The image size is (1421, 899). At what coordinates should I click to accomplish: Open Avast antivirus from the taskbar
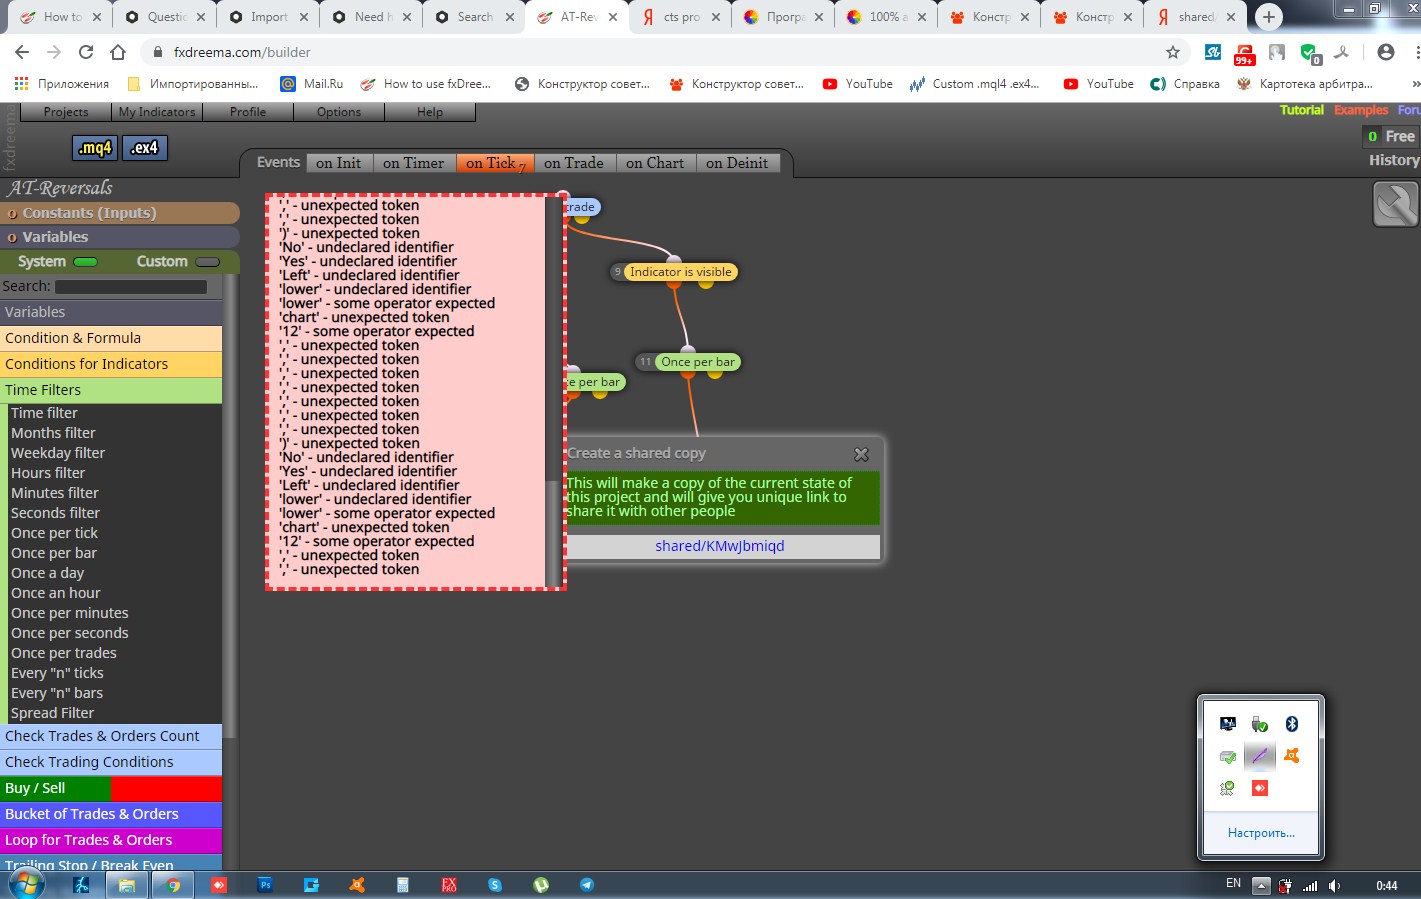[x=357, y=885]
